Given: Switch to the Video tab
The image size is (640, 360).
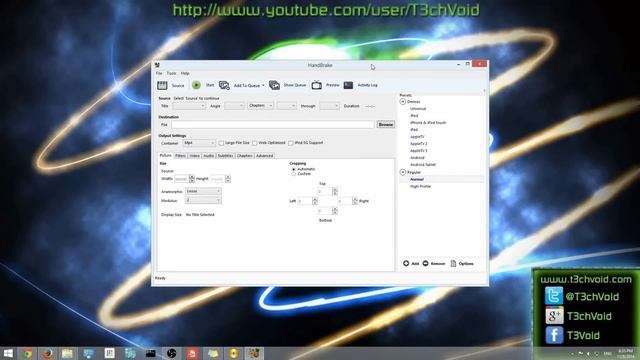Looking at the screenshot, I should (195, 156).
